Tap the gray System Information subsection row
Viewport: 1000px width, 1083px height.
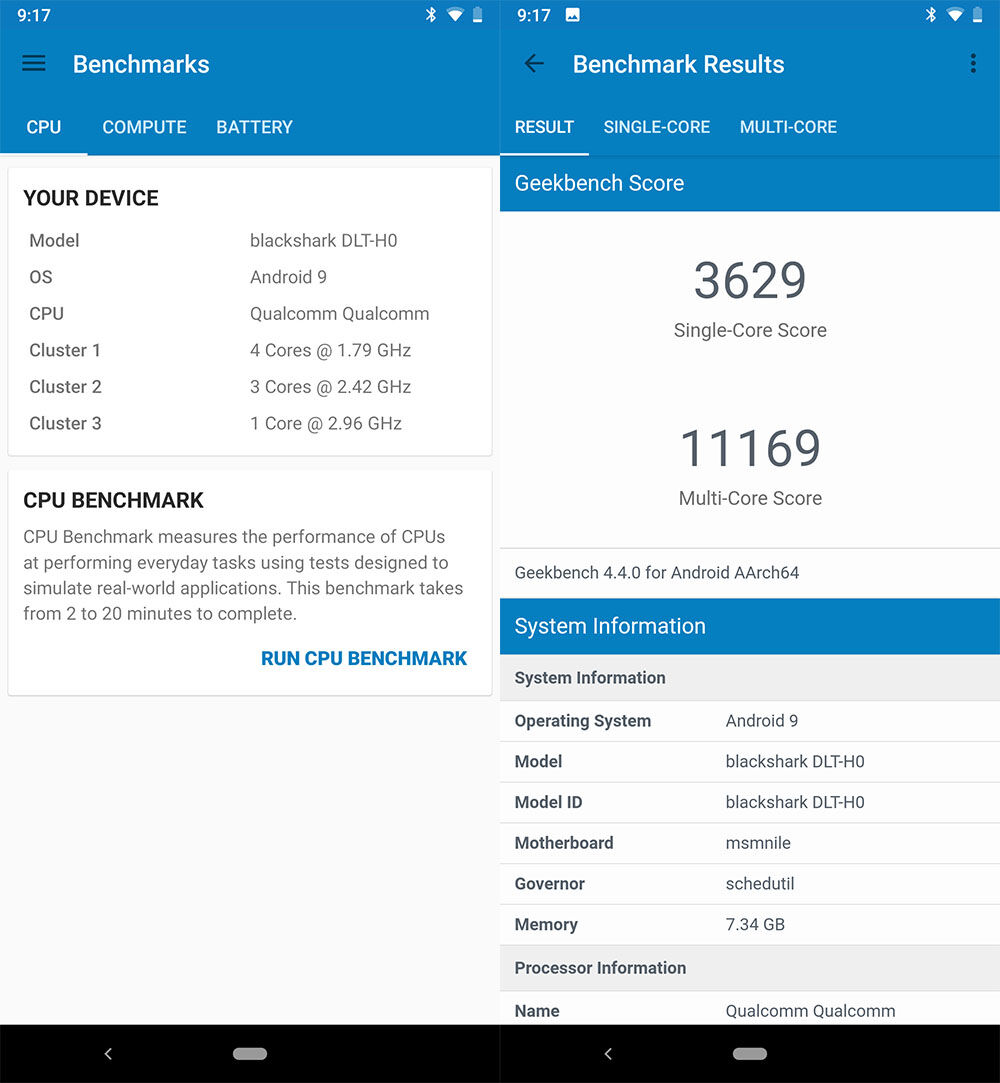coord(750,678)
